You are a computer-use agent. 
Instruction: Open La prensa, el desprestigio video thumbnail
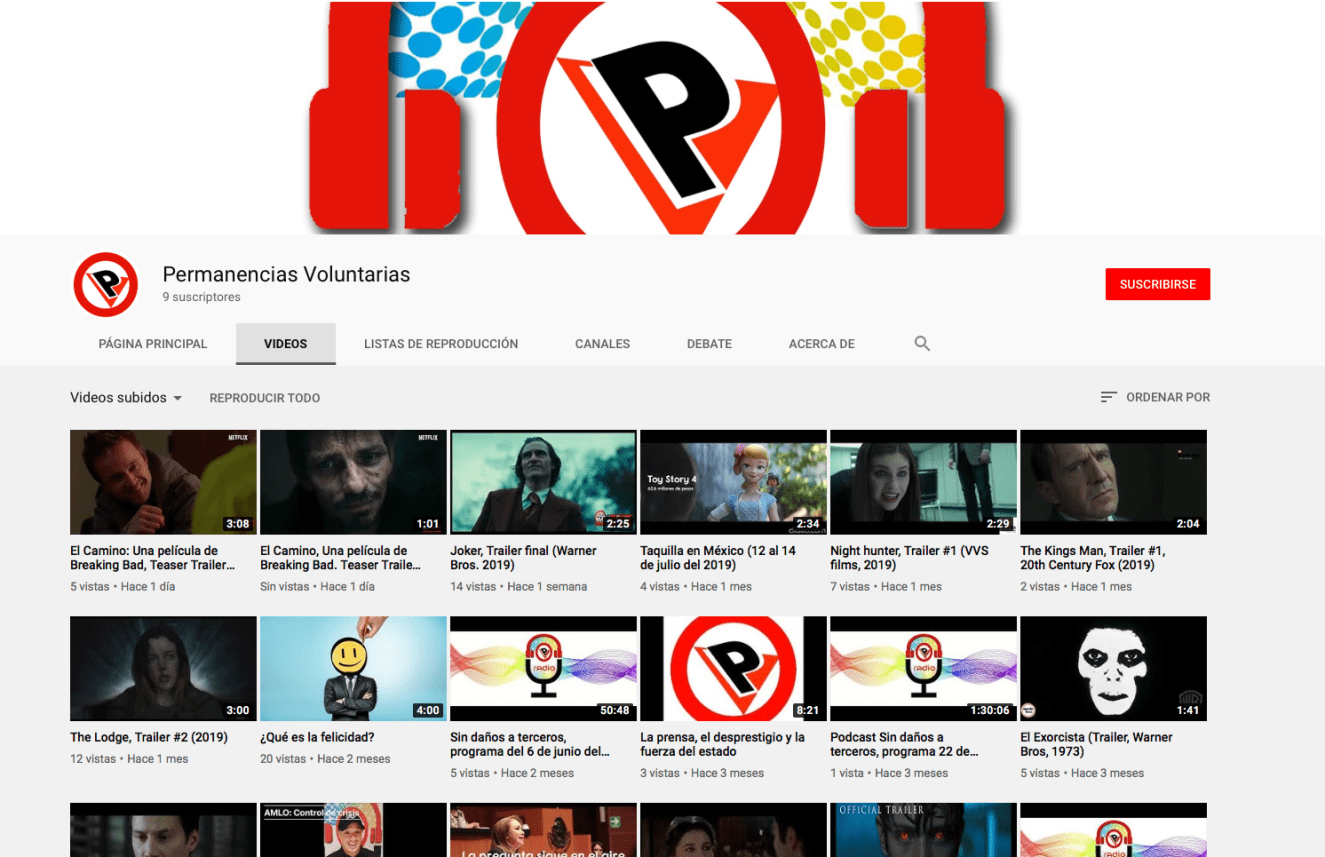(733, 668)
